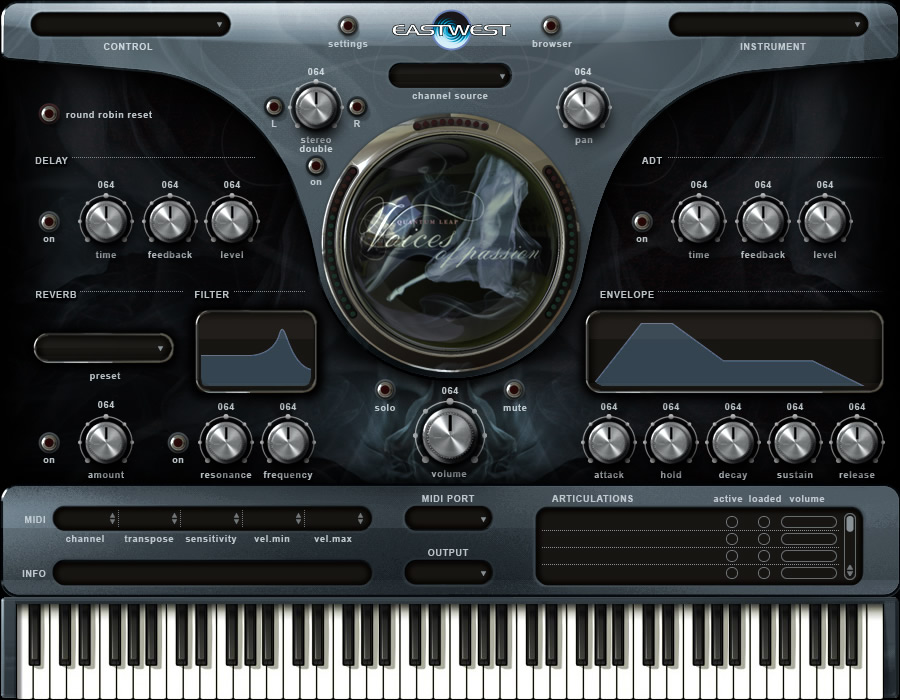Open the settings panel

[347, 27]
